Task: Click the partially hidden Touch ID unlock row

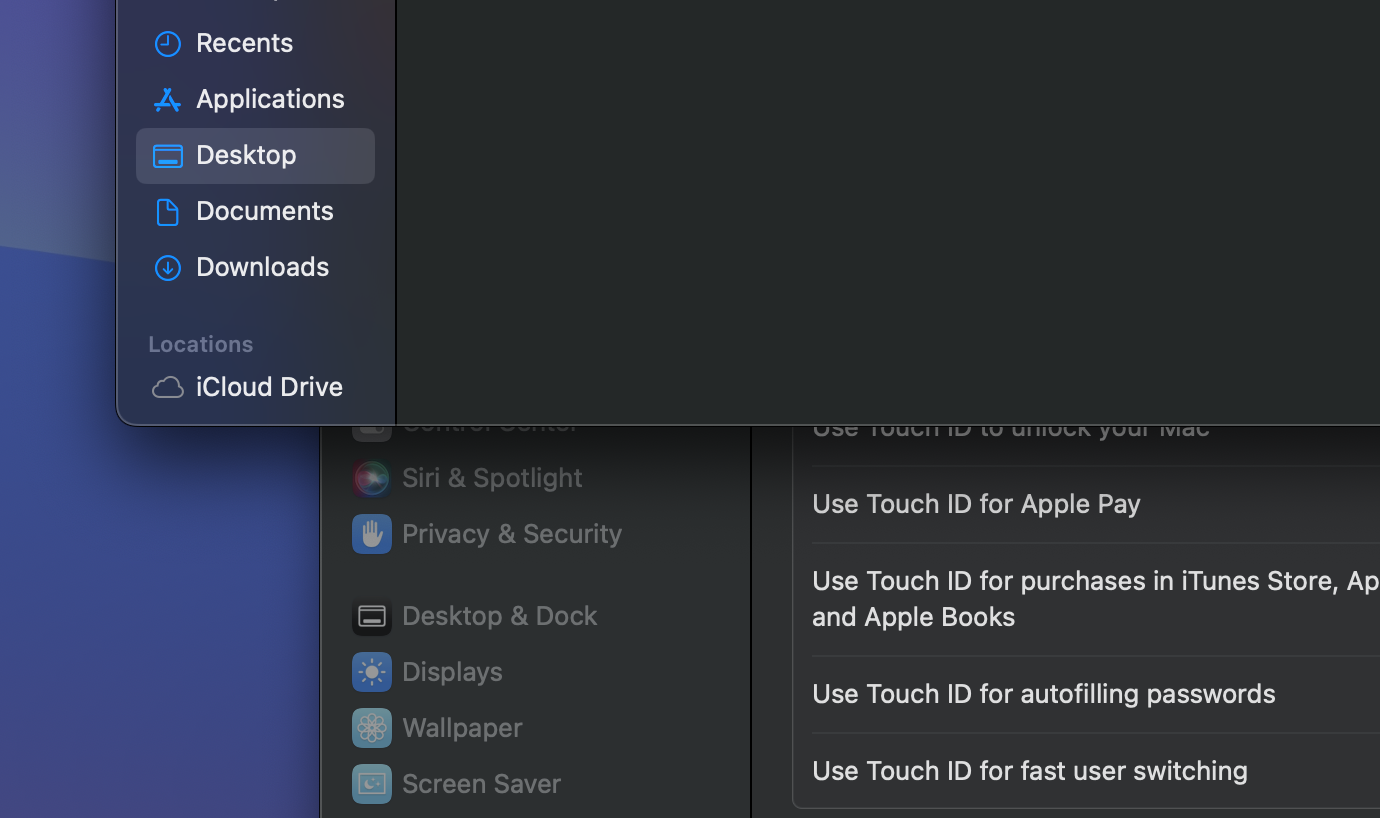Action: [1010, 432]
